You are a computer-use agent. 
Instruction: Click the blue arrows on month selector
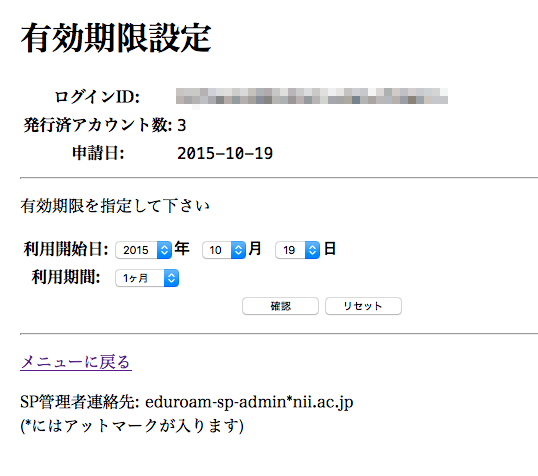(238, 250)
